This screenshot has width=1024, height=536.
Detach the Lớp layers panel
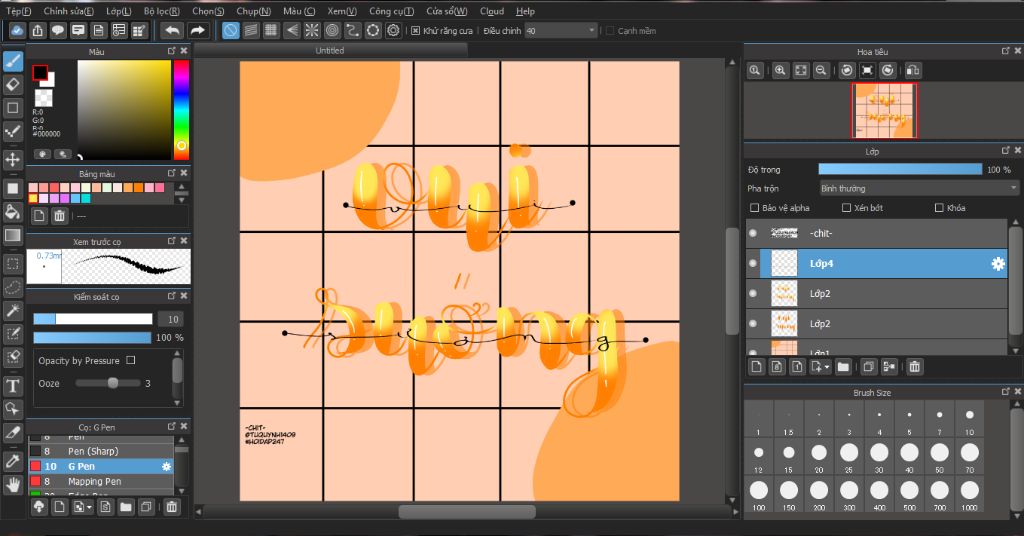[1006, 151]
